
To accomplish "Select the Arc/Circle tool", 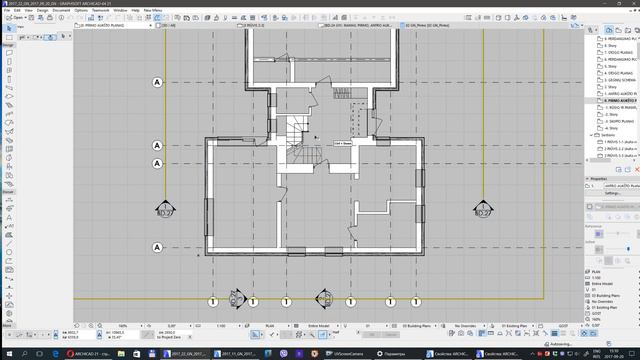I will coord(9,252).
